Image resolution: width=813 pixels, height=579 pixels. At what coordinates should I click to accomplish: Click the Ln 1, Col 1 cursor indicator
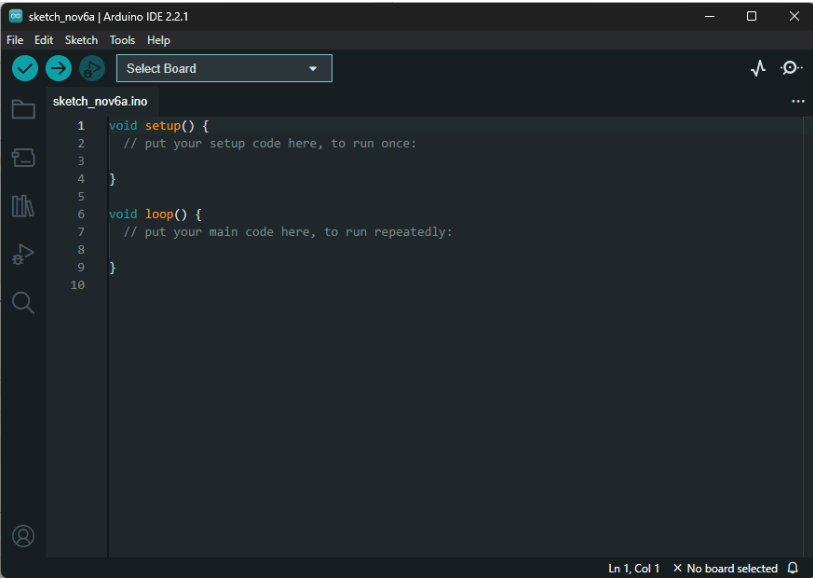[634, 568]
